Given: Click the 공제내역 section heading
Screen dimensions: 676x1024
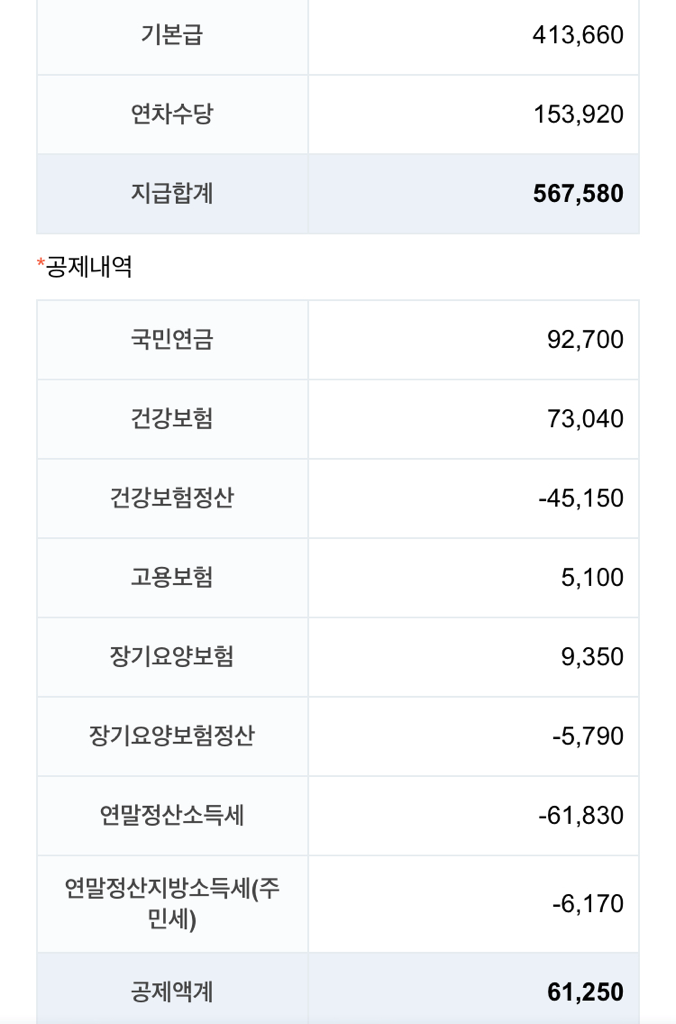Looking at the screenshot, I should point(89,267).
